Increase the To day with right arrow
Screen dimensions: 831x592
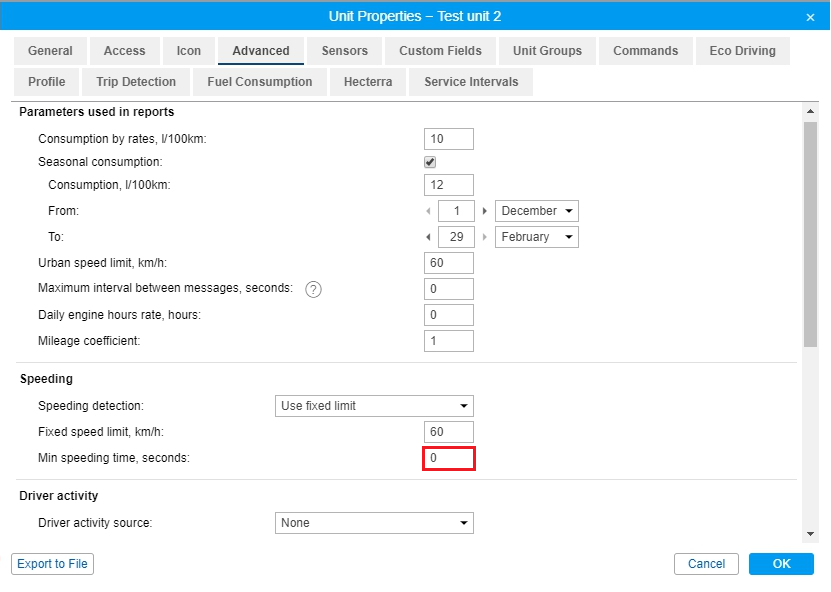point(485,237)
